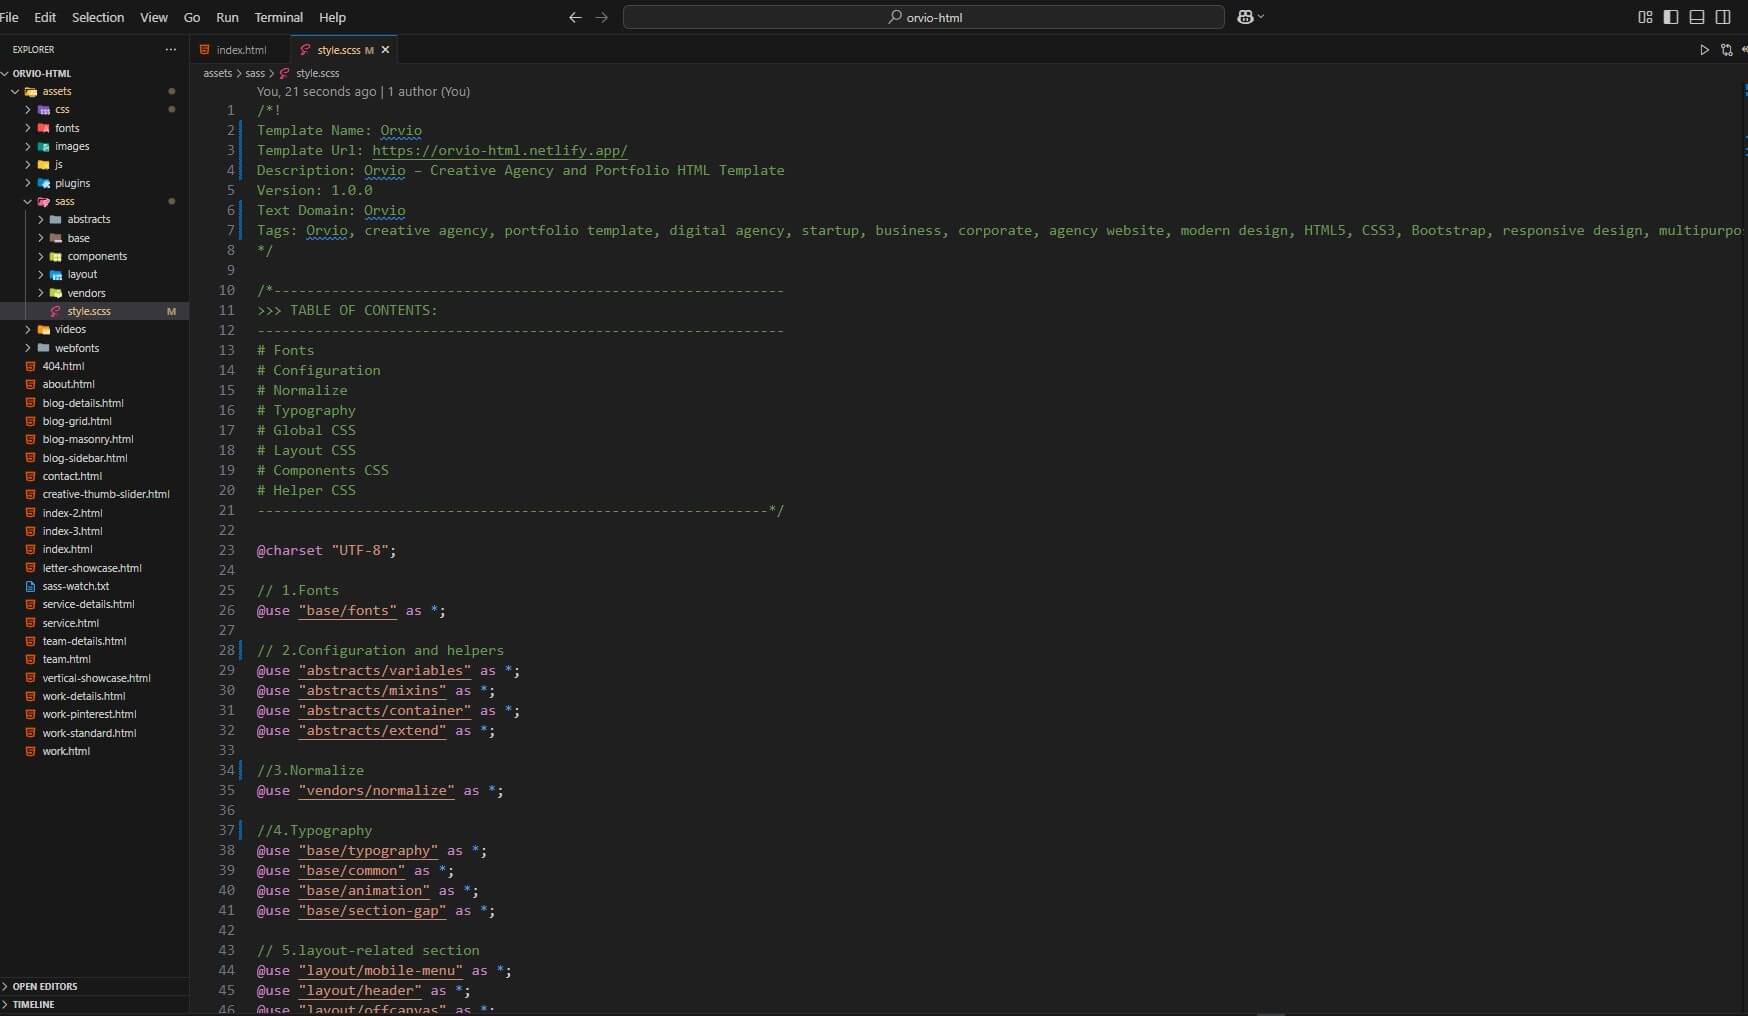Click the Customize Layout icon

(1645, 17)
